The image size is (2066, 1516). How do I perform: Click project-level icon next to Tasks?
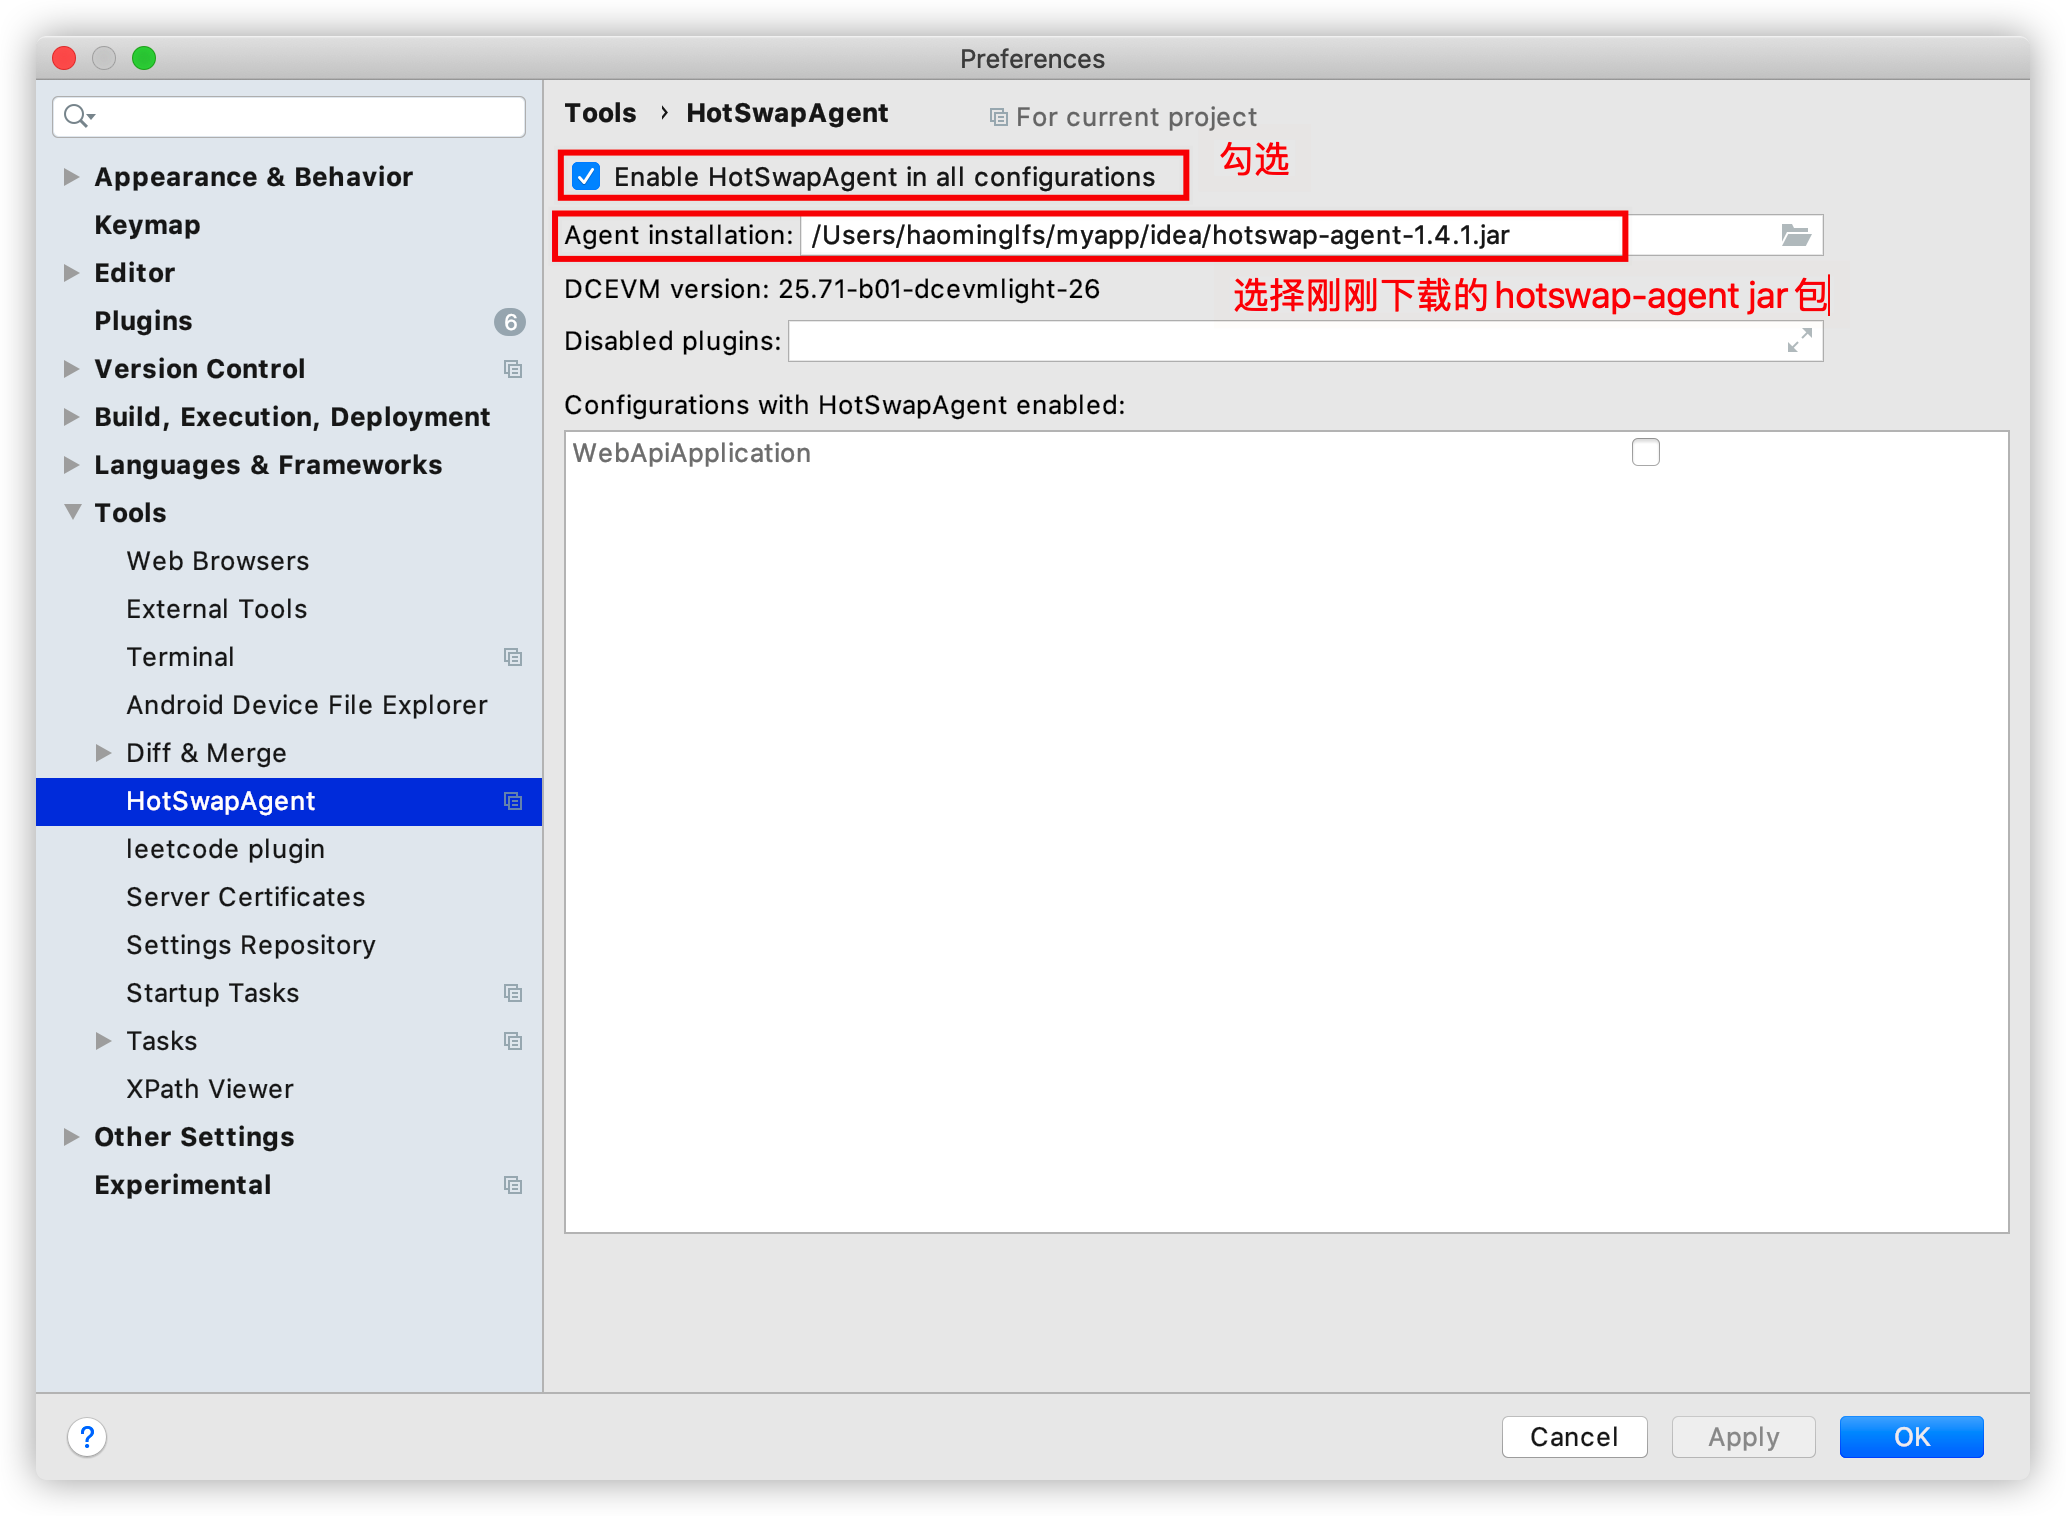pyautogui.click(x=513, y=1041)
